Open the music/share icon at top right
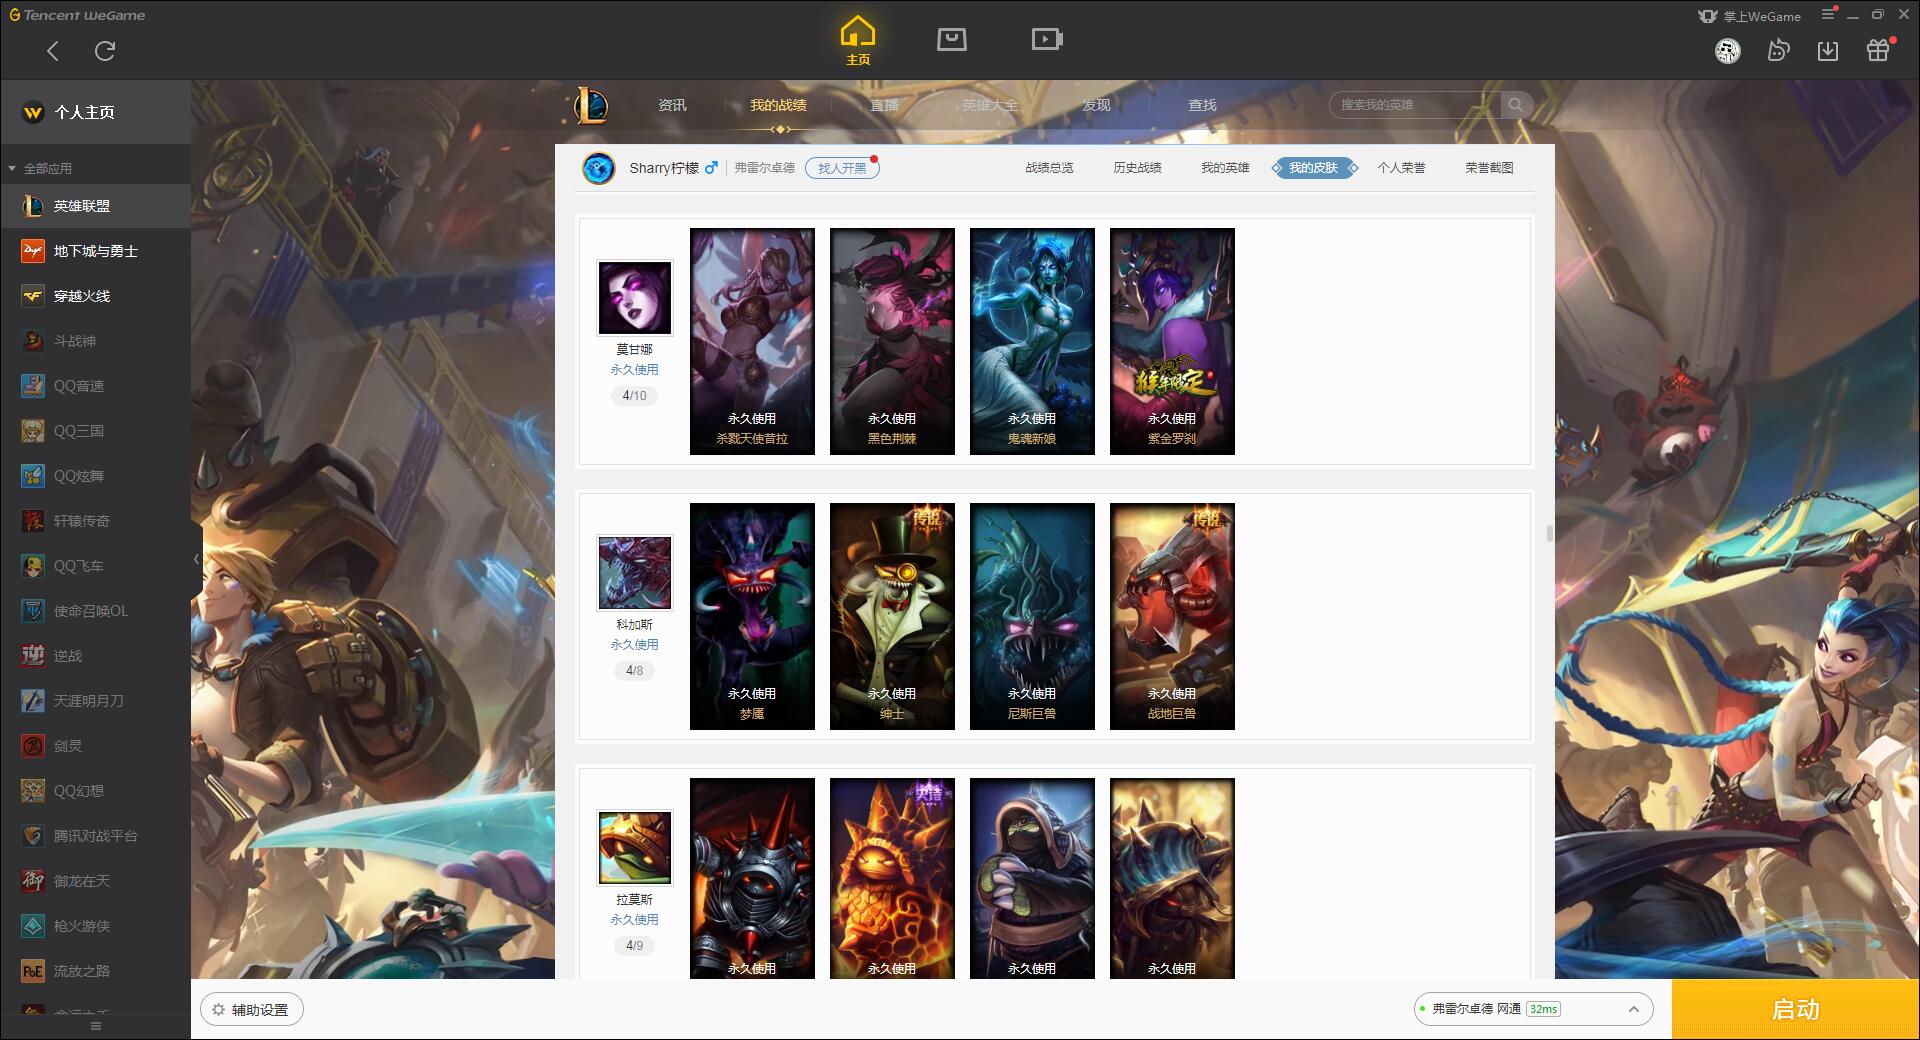1920x1040 pixels. [x=1778, y=50]
